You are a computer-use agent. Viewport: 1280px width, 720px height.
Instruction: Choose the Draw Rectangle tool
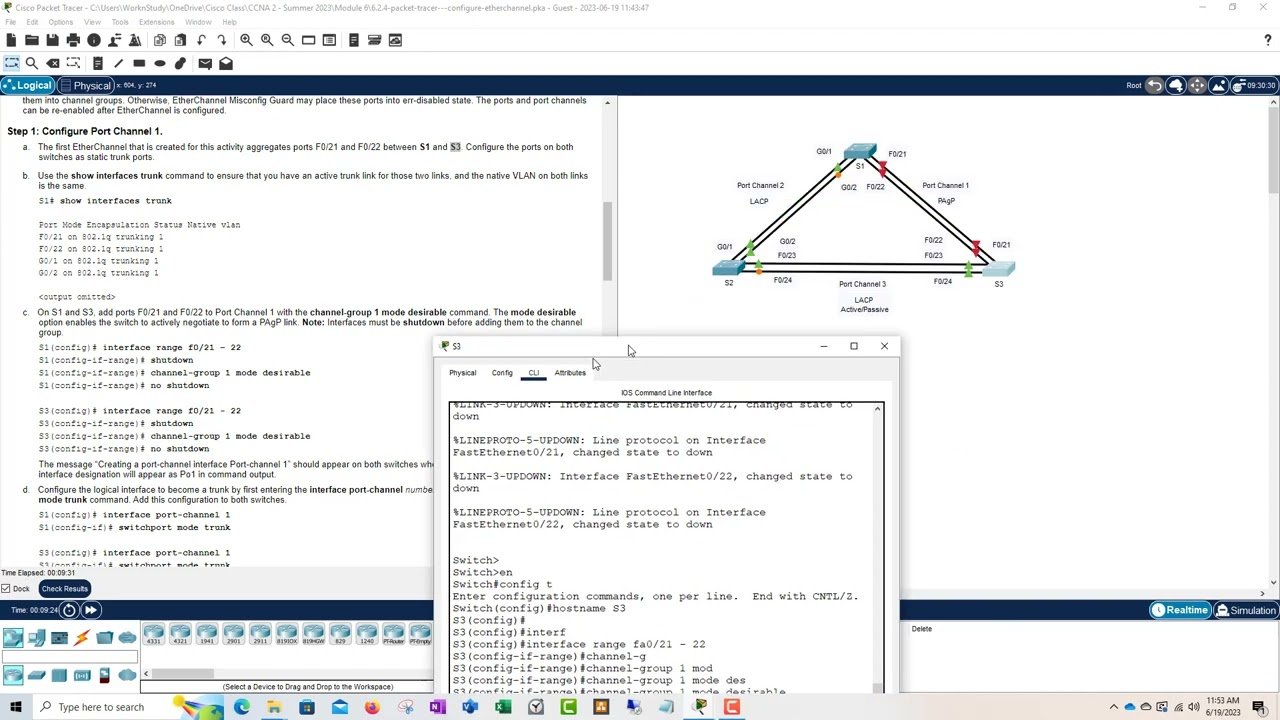point(139,63)
